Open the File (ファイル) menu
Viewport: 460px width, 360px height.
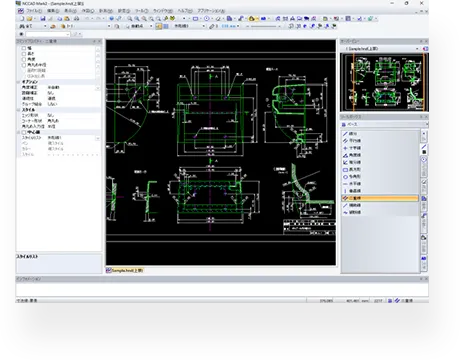34,11
